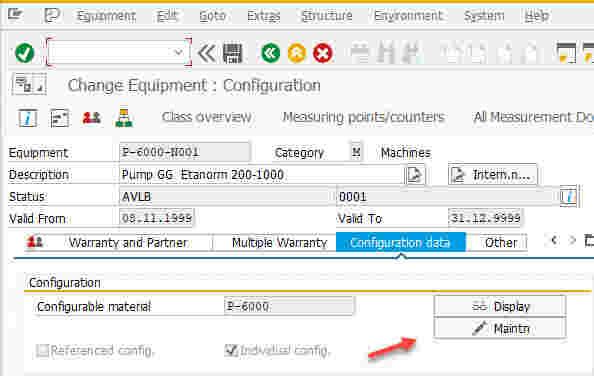Screen dimensions: 594x376
Task: Click the Maintn configuration button
Action: pyautogui.click(x=500, y=328)
